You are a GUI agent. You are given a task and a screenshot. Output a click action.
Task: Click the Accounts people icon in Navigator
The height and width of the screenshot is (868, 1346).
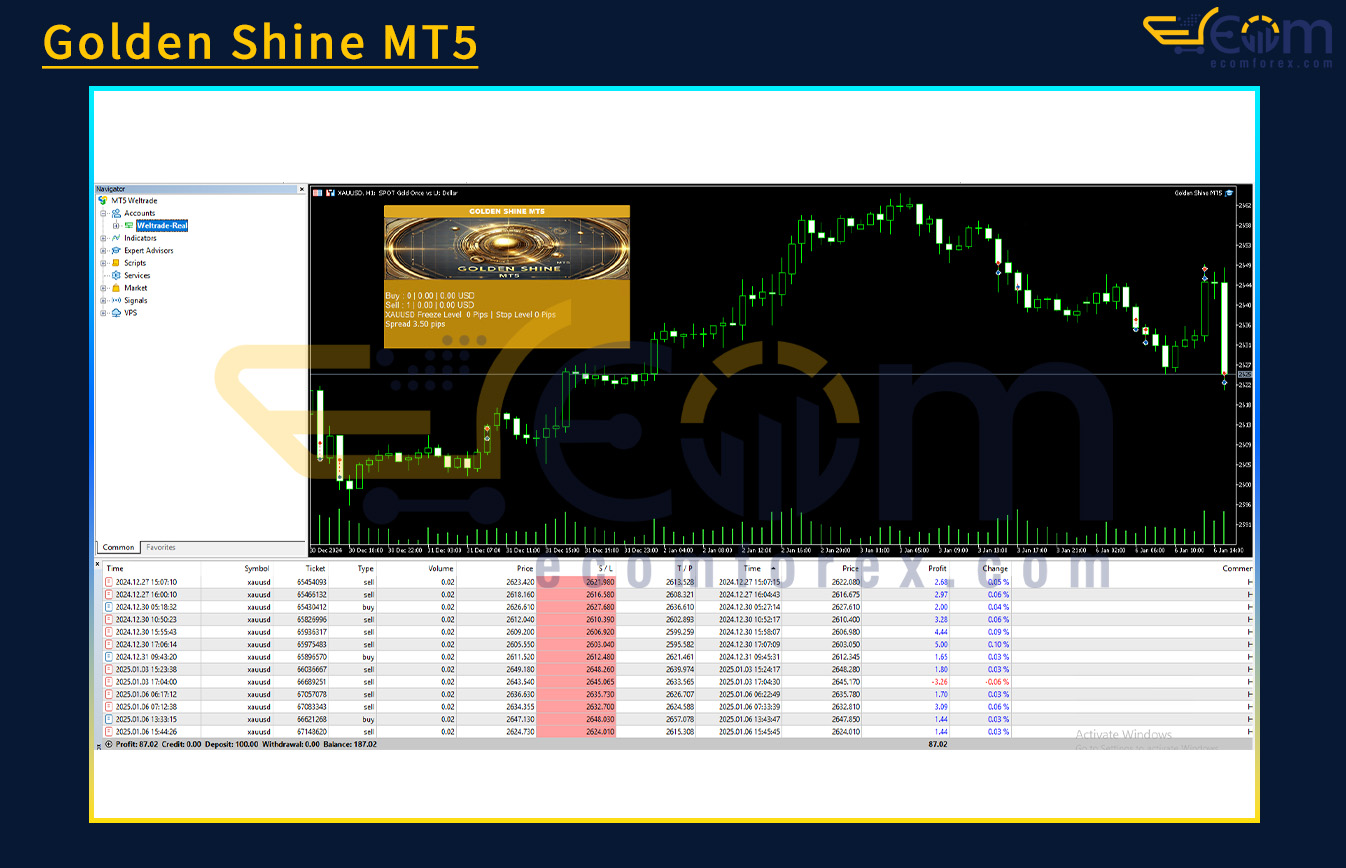pos(117,213)
